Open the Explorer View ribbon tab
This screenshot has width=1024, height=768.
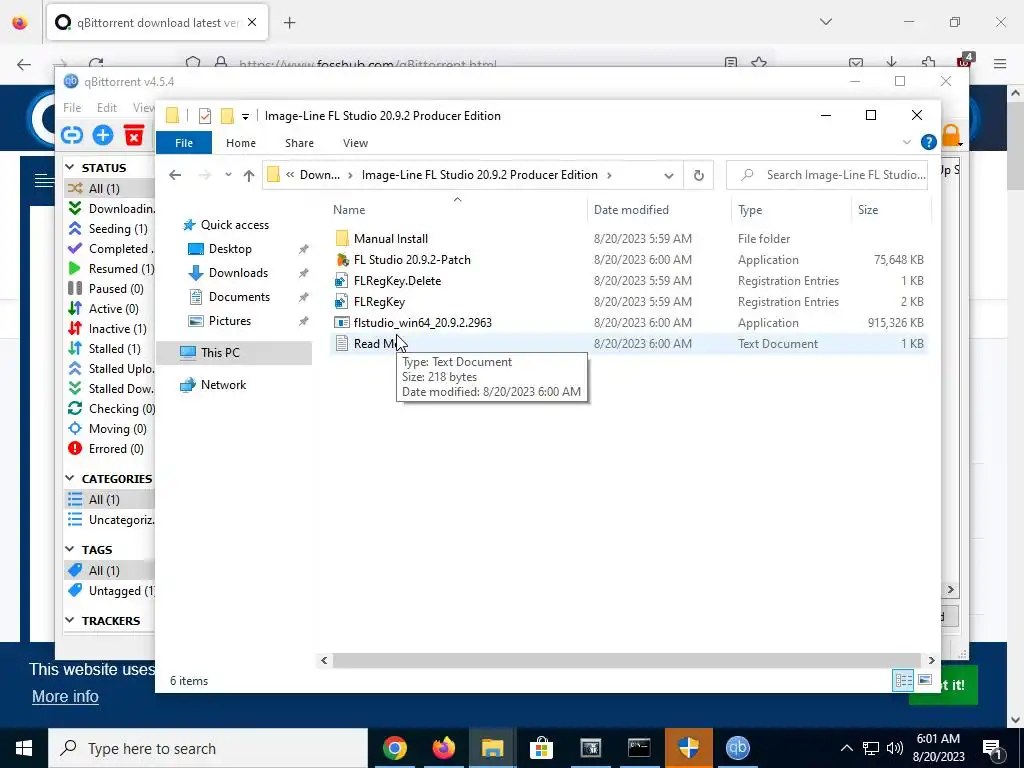click(x=355, y=142)
